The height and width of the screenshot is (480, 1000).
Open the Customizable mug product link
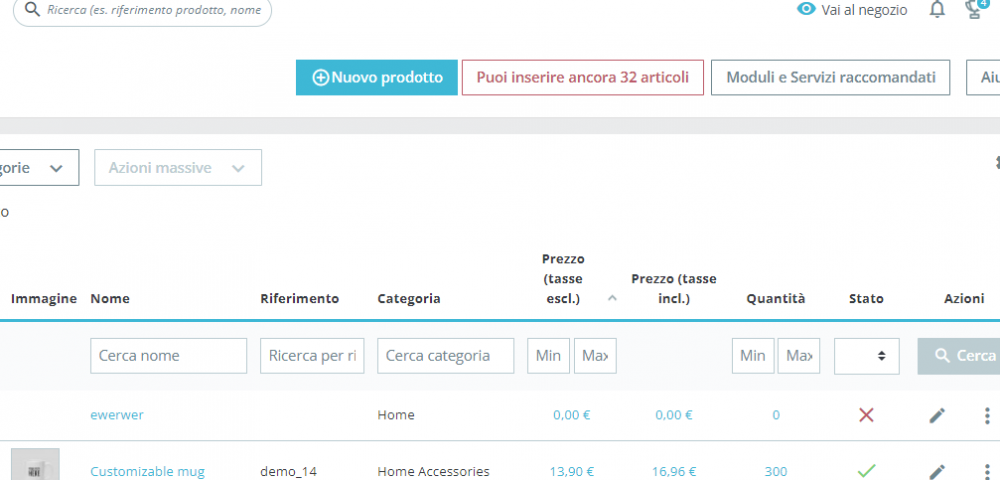point(147,472)
